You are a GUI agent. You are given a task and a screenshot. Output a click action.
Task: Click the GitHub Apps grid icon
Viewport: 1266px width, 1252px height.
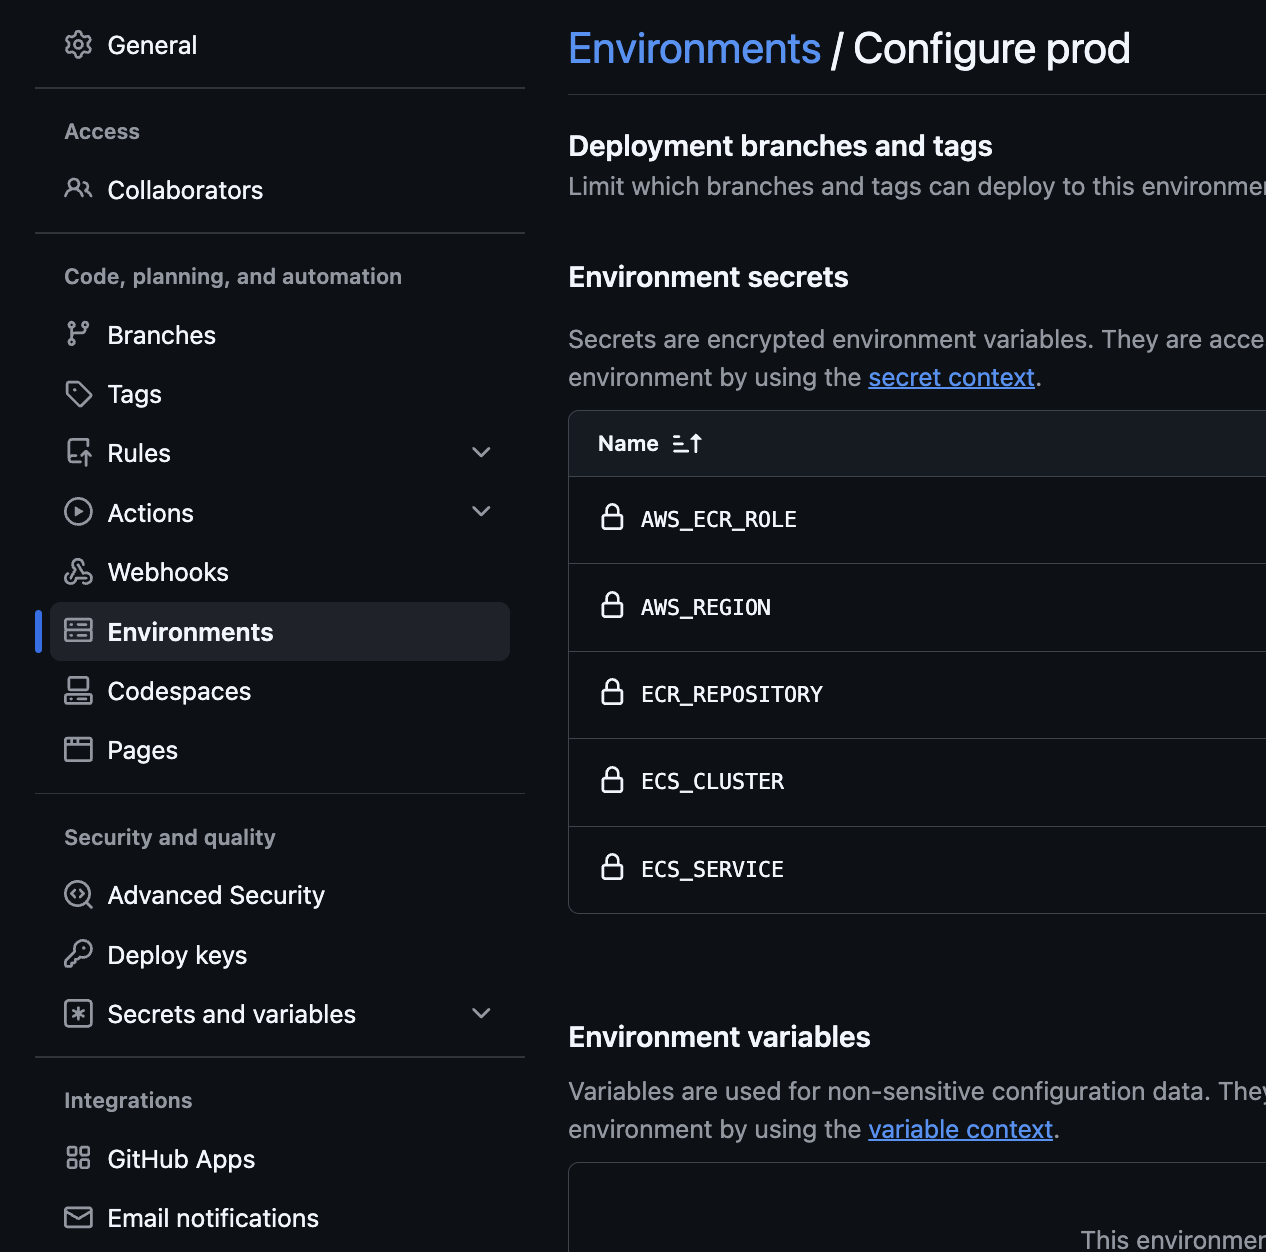click(78, 1158)
